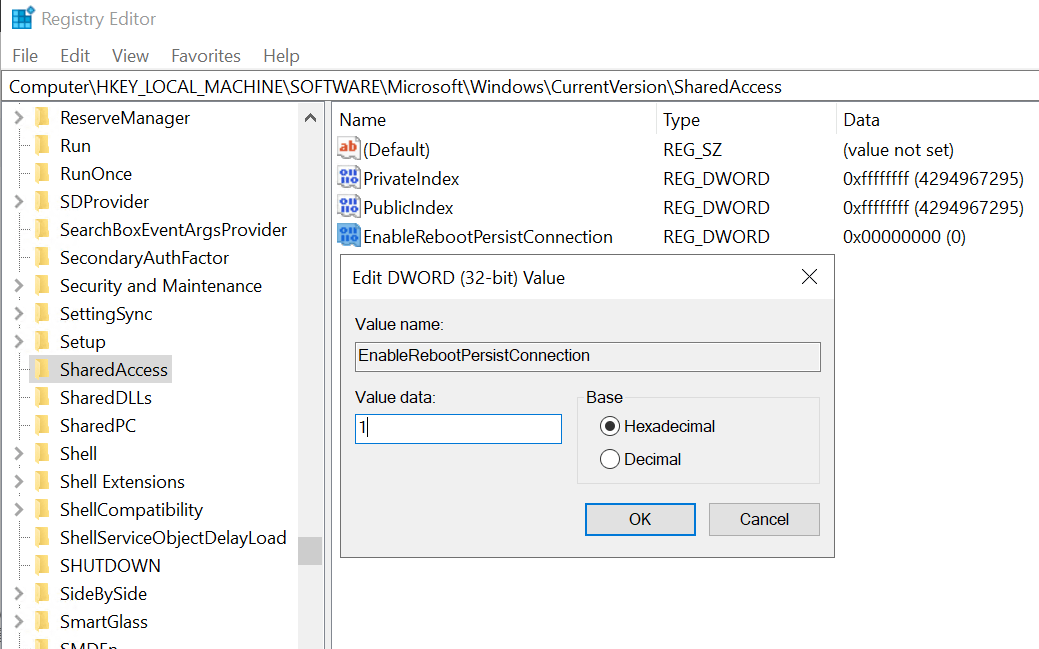The height and width of the screenshot is (649, 1039).
Task: Click the (value not set) data cell
Action: point(898,150)
